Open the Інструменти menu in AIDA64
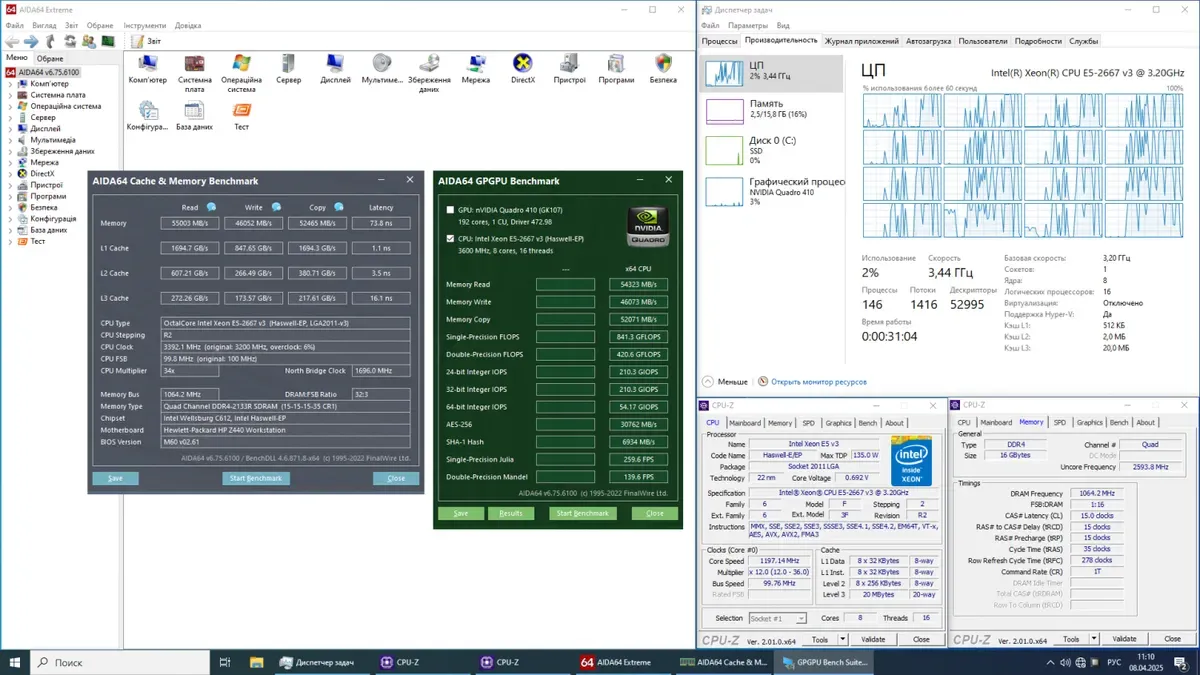The height and width of the screenshot is (675, 1200). 145,25
